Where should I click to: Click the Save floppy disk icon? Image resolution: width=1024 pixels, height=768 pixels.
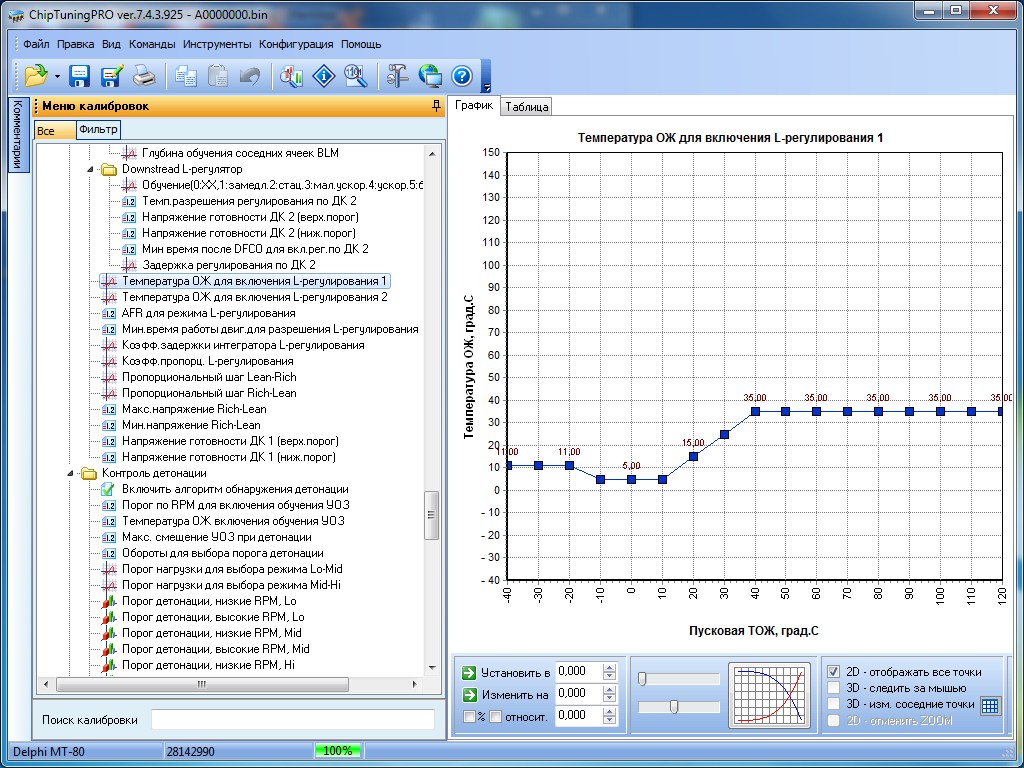pyautogui.click(x=80, y=76)
